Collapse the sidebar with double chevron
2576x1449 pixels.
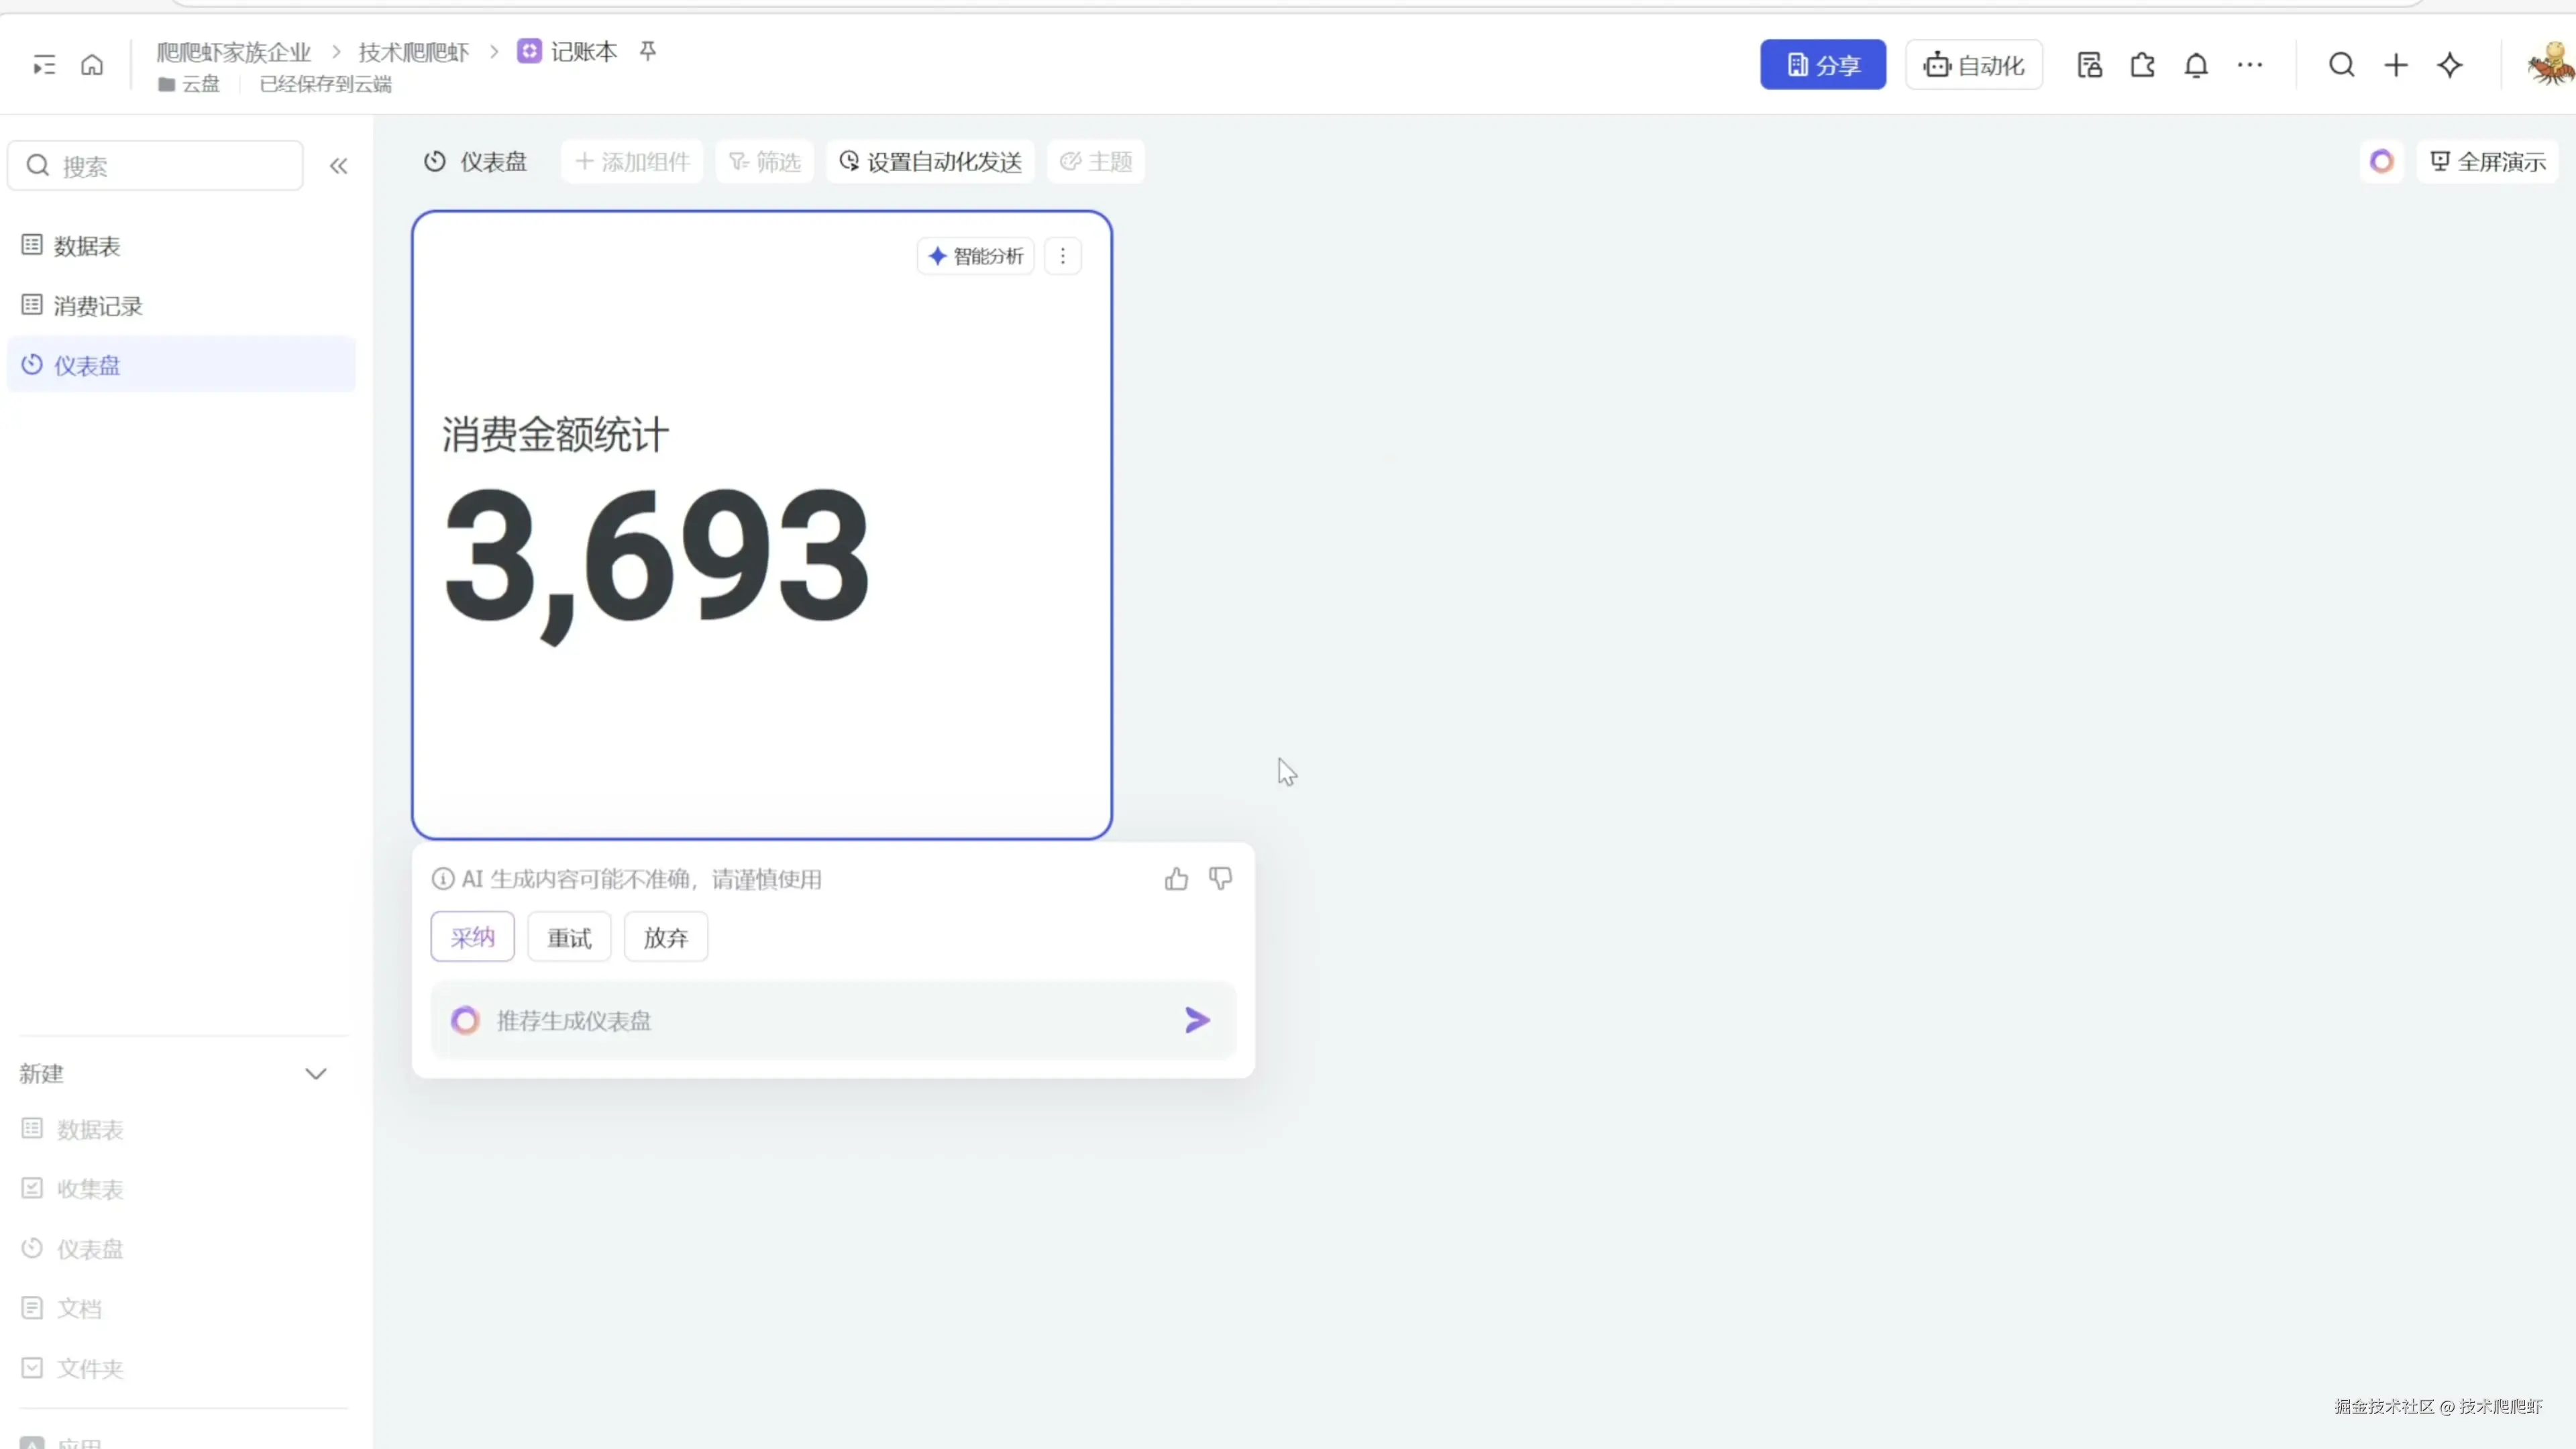pos(338,166)
